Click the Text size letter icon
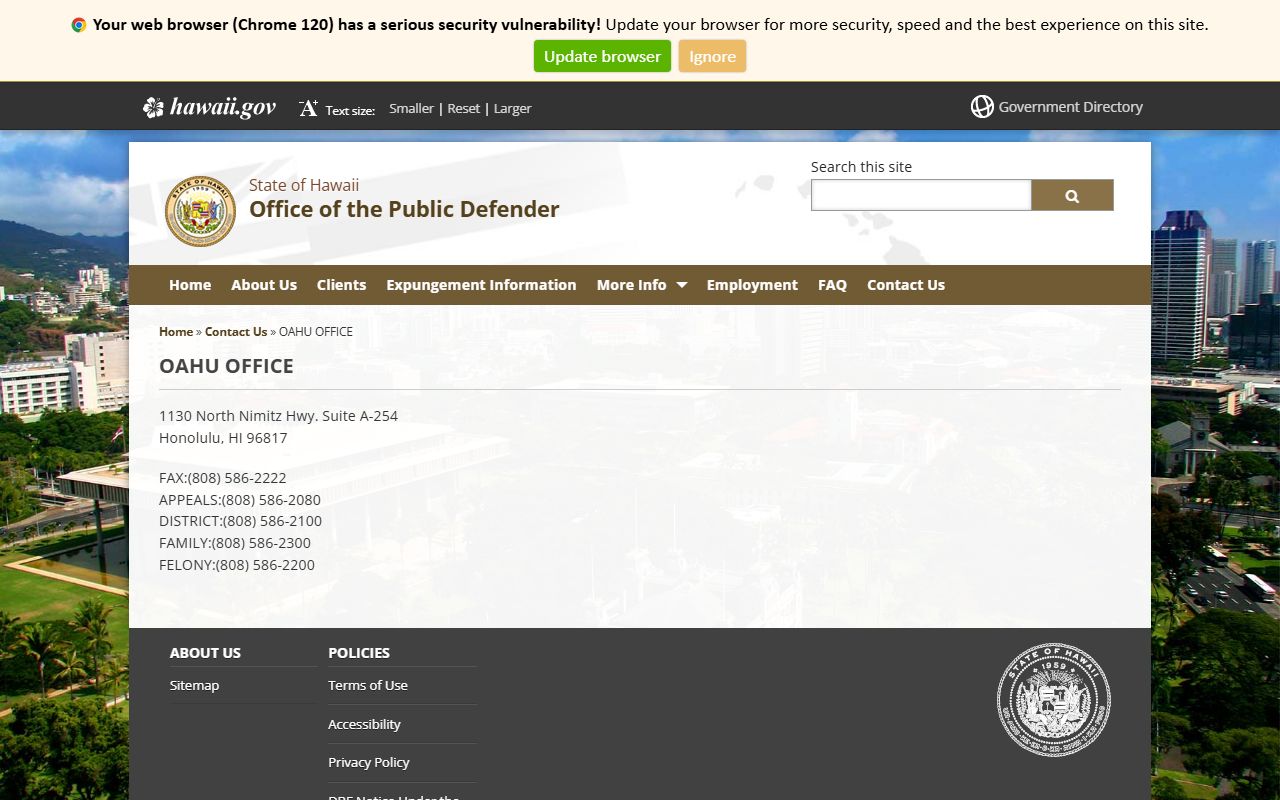 308,108
